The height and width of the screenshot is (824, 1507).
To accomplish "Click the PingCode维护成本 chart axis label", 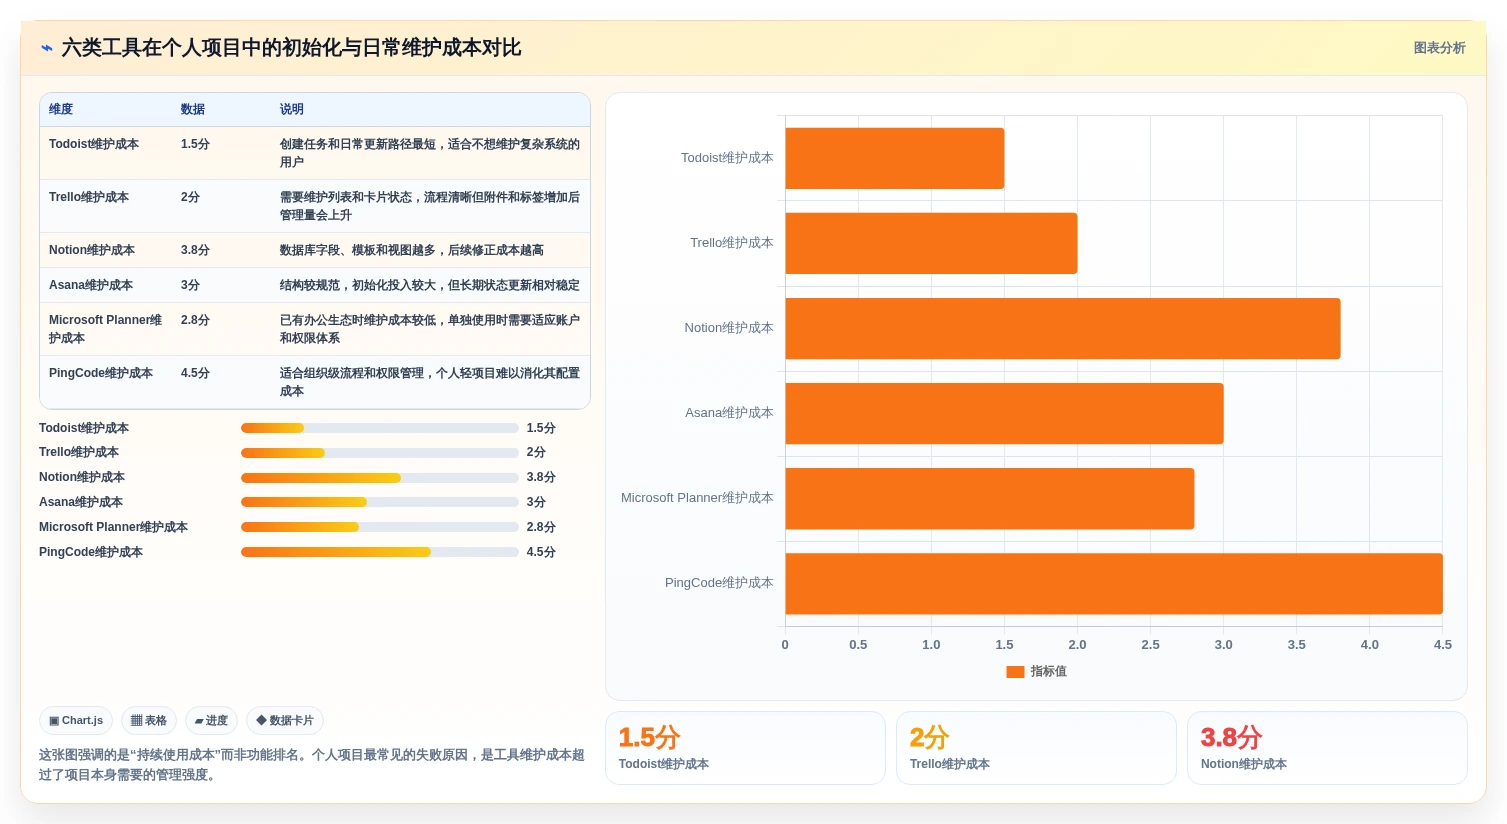I will pos(719,583).
